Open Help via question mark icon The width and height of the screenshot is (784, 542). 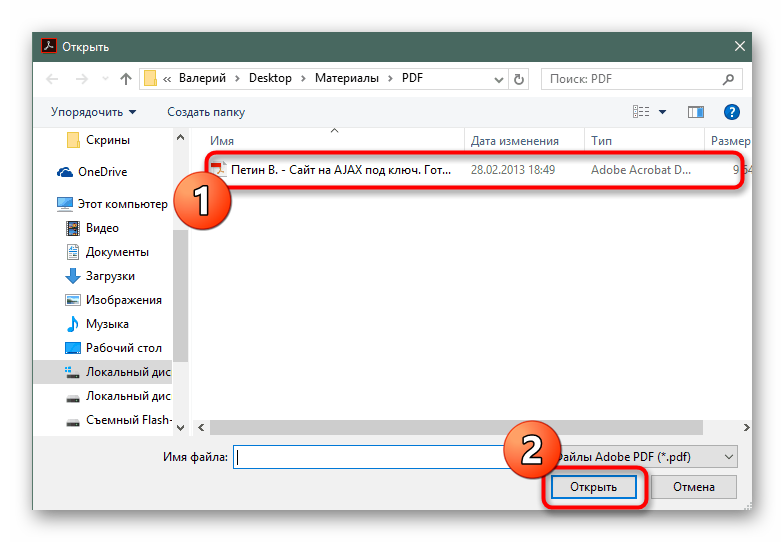732,112
